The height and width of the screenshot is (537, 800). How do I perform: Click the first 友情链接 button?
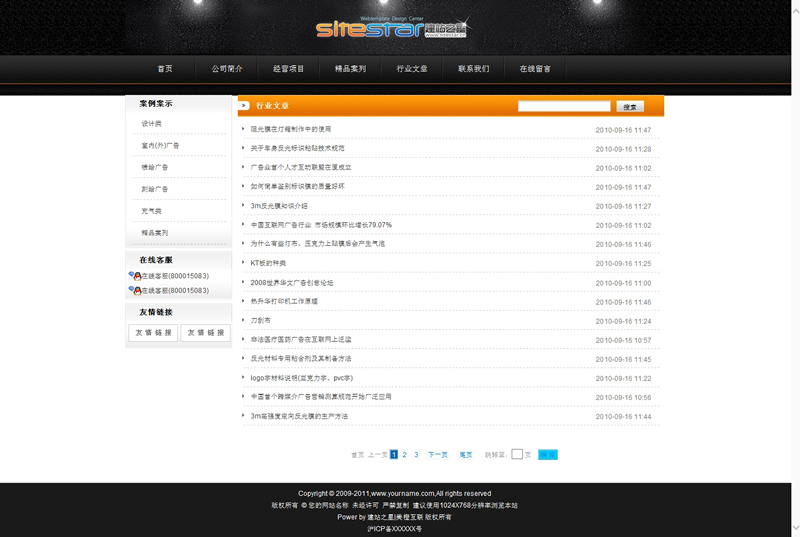click(153, 333)
